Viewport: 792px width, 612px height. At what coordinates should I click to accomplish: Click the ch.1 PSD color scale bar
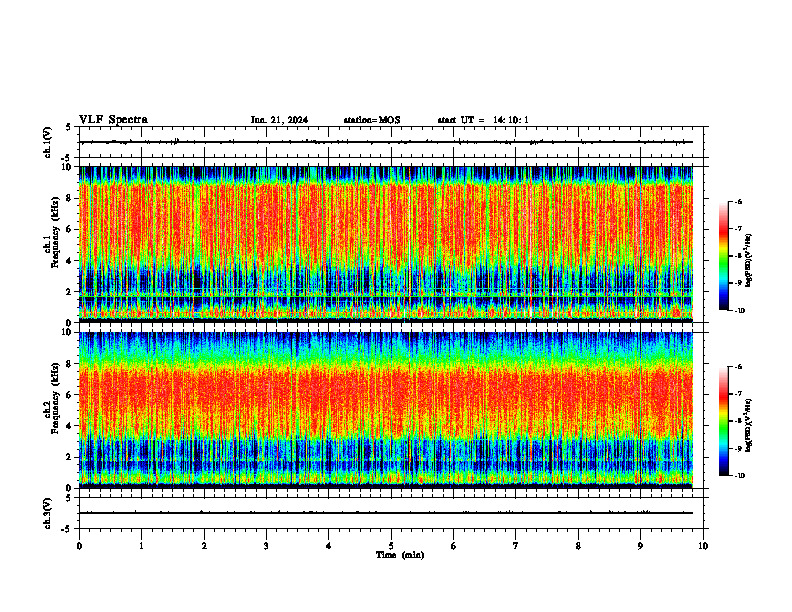(723, 256)
